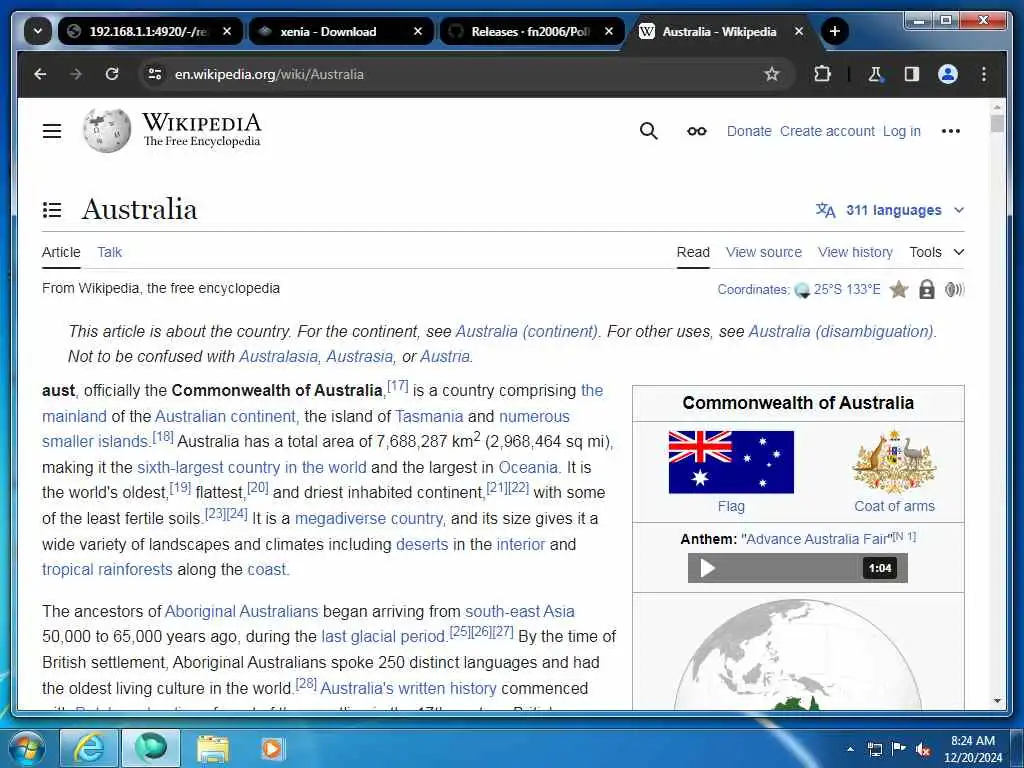The height and width of the screenshot is (768, 1024).
Task: Open Windows Explorer folder taskbar icon
Action: click(x=212, y=748)
